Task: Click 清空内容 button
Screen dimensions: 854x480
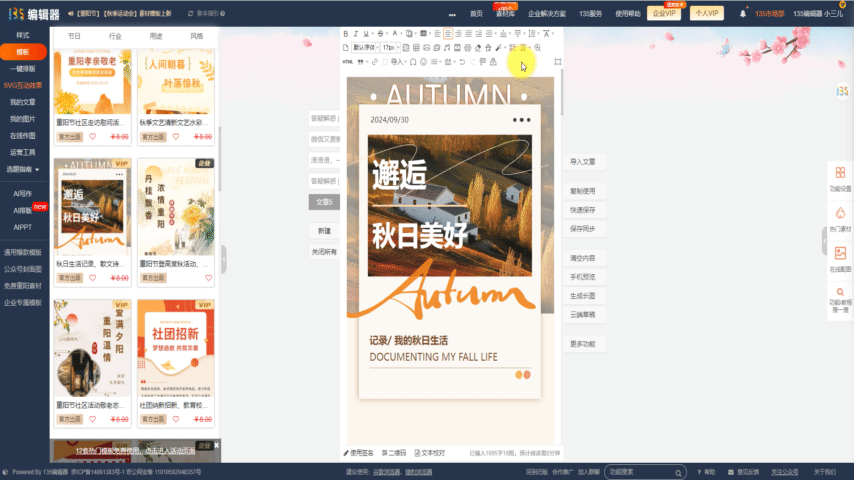Action: [x=583, y=258]
